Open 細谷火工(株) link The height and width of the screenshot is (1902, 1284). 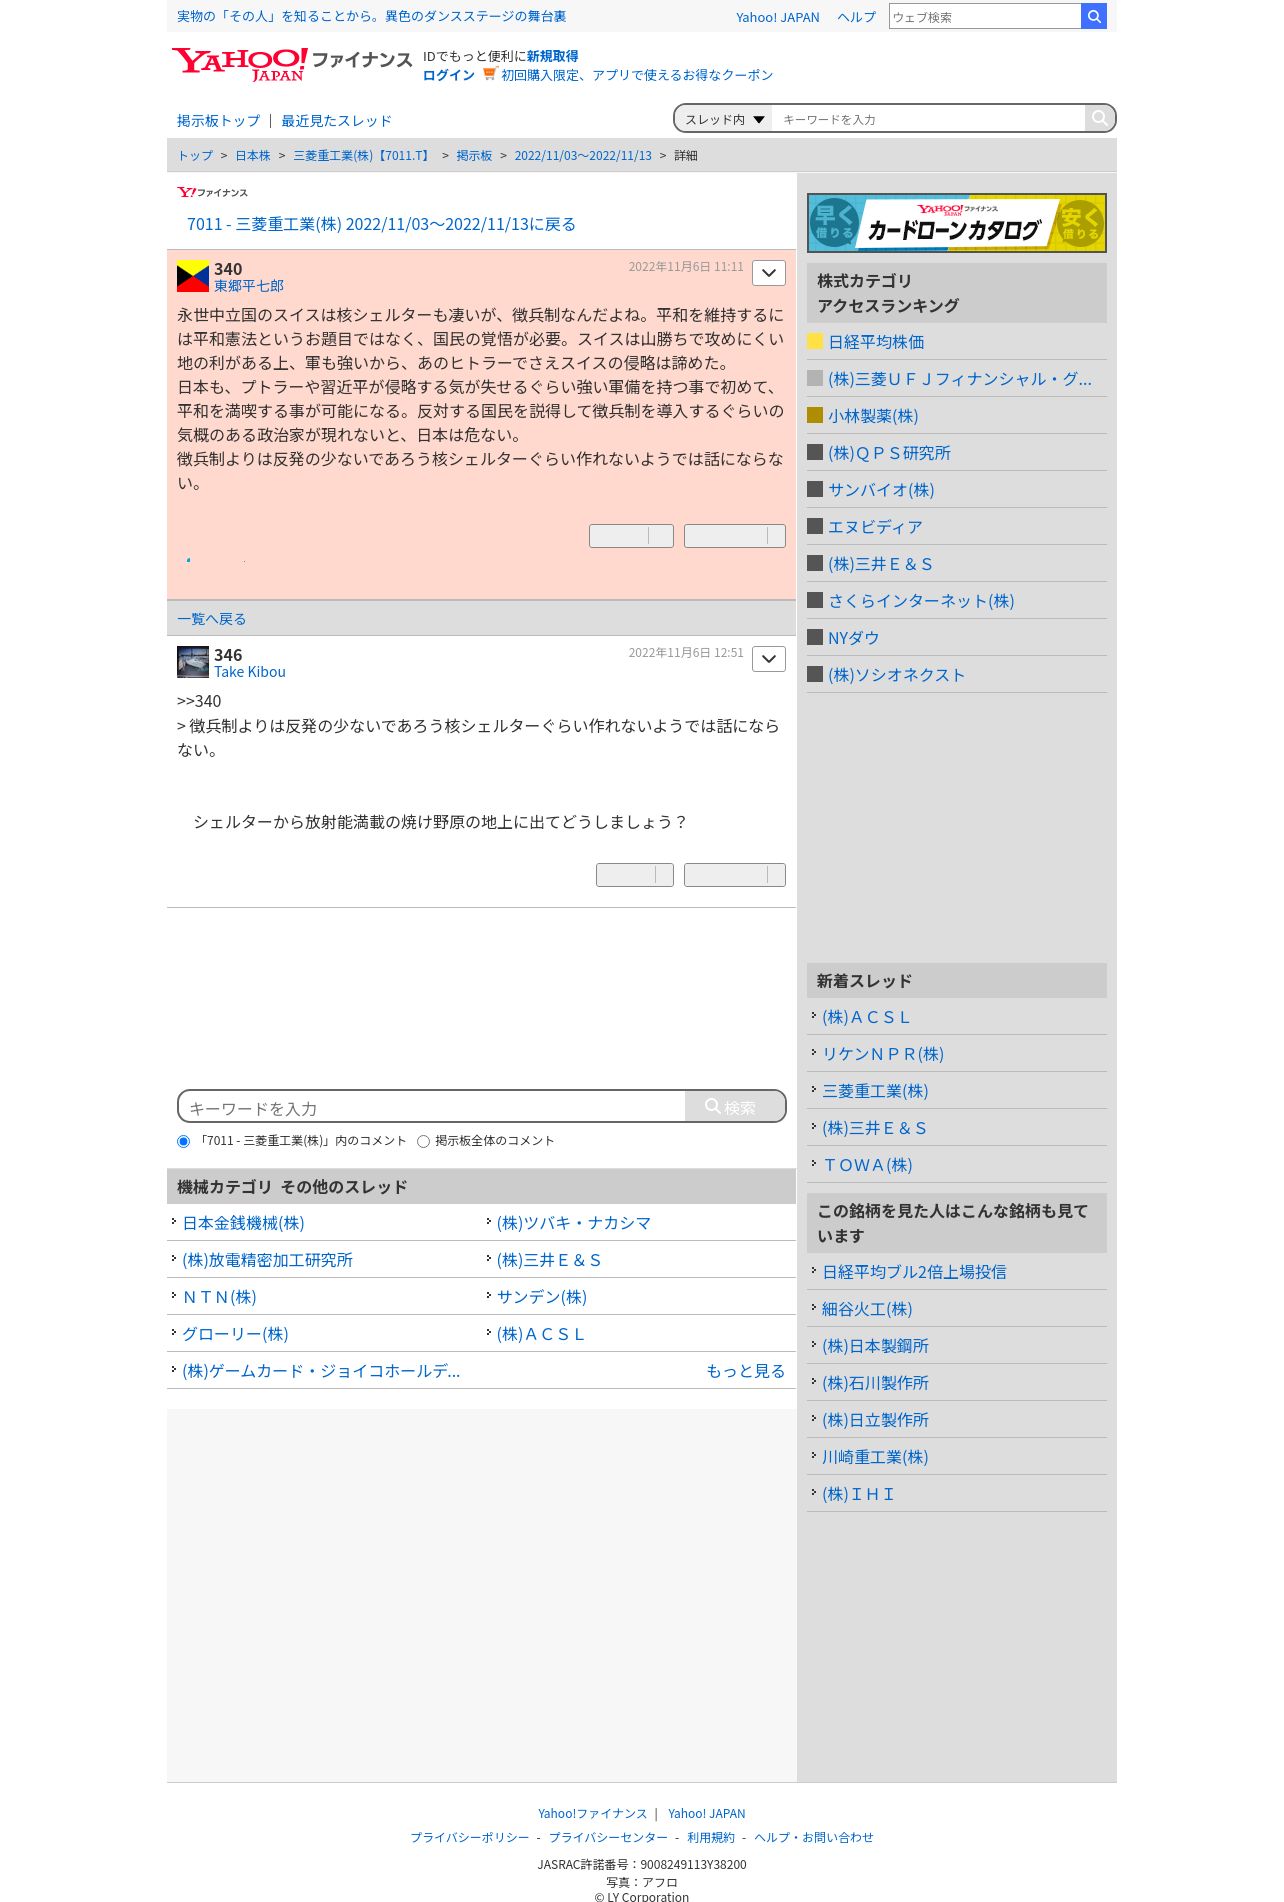pyautogui.click(x=867, y=1309)
